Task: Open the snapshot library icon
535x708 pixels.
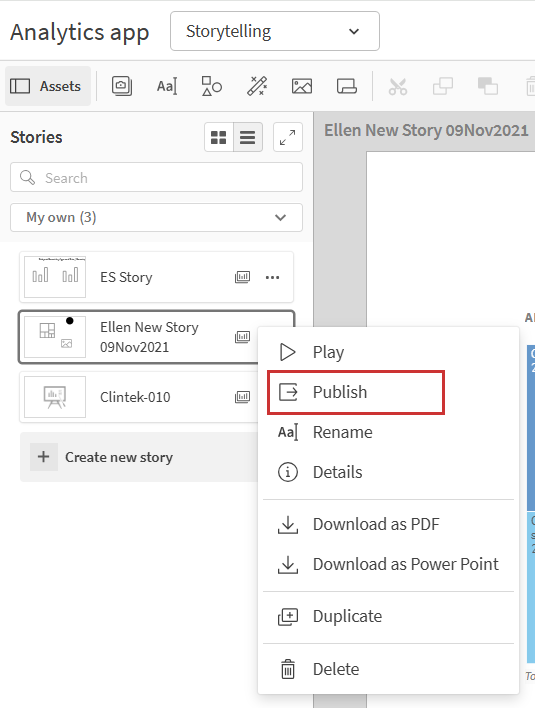Action: [x=122, y=86]
